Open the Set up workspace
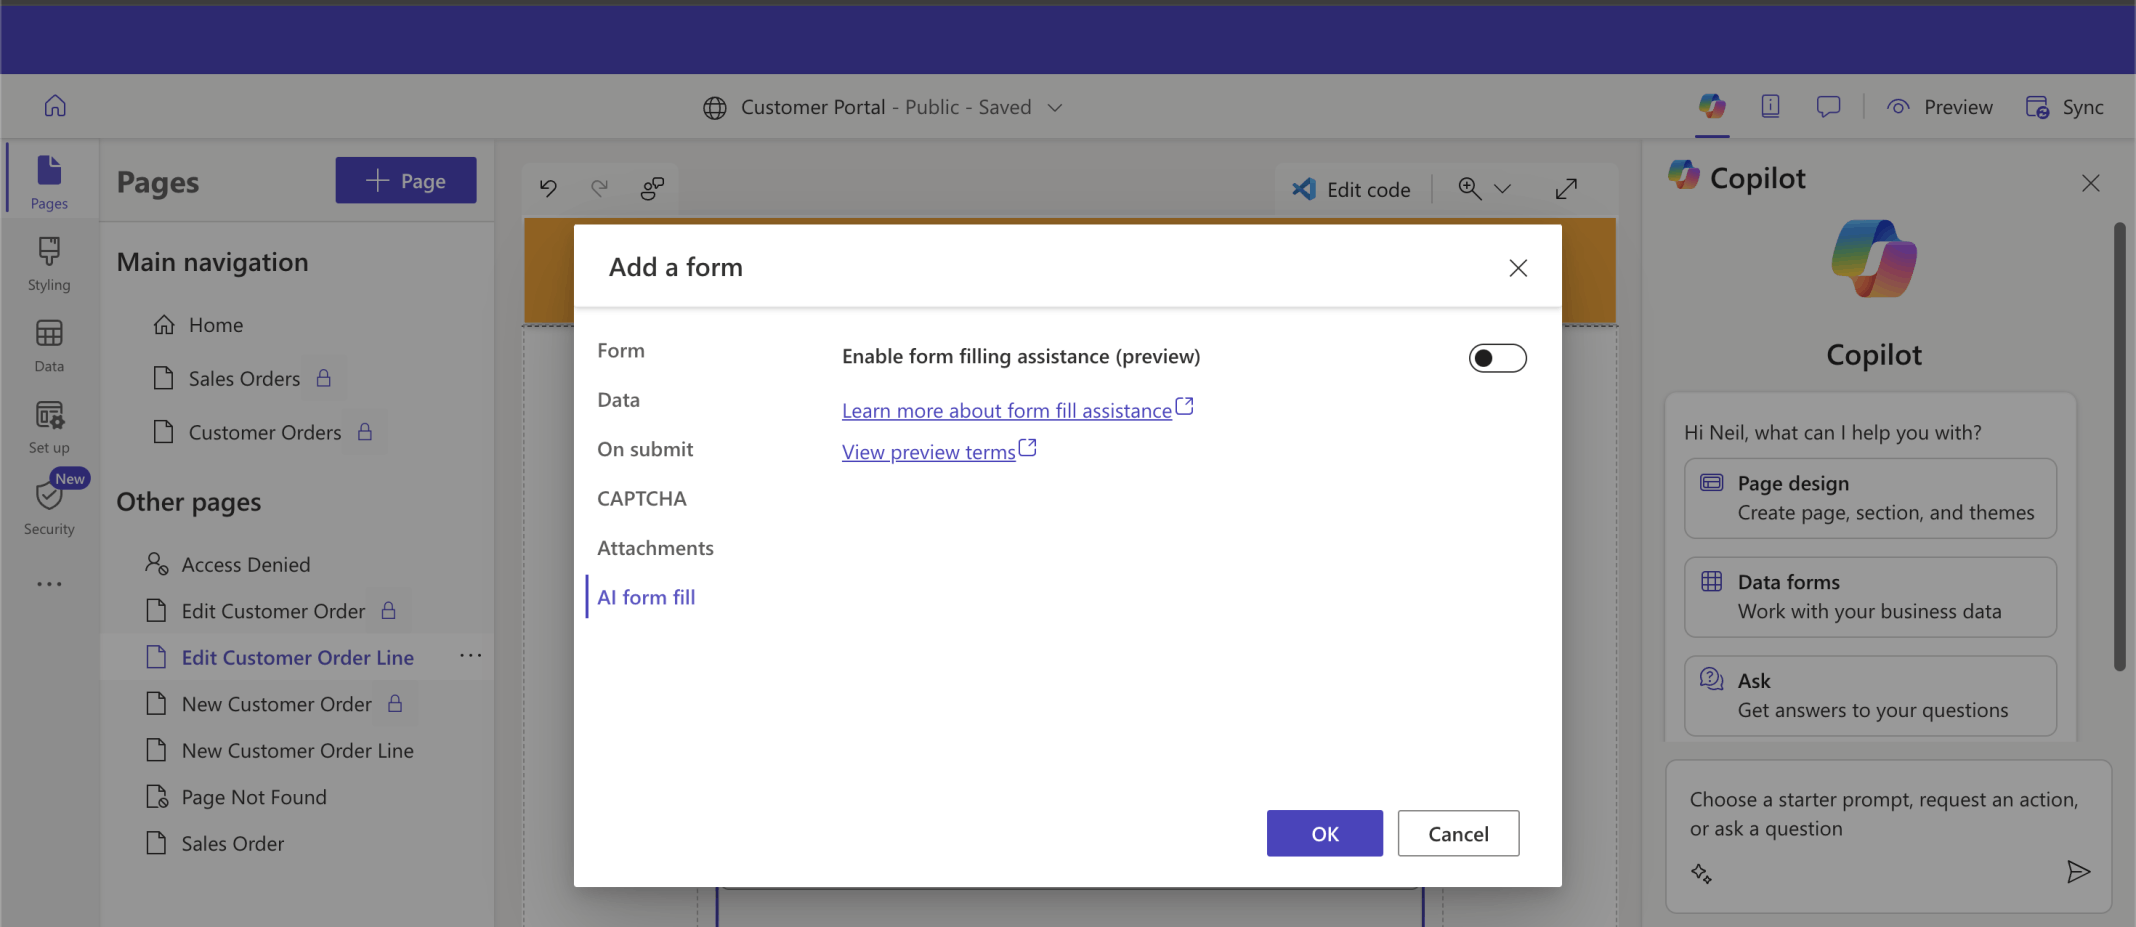This screenshot has width=2136, height=927. 49,427
